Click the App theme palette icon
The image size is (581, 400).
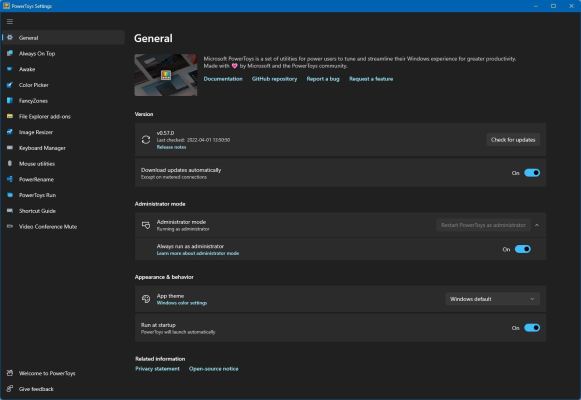pyautogui.click(x=146, y=299)
